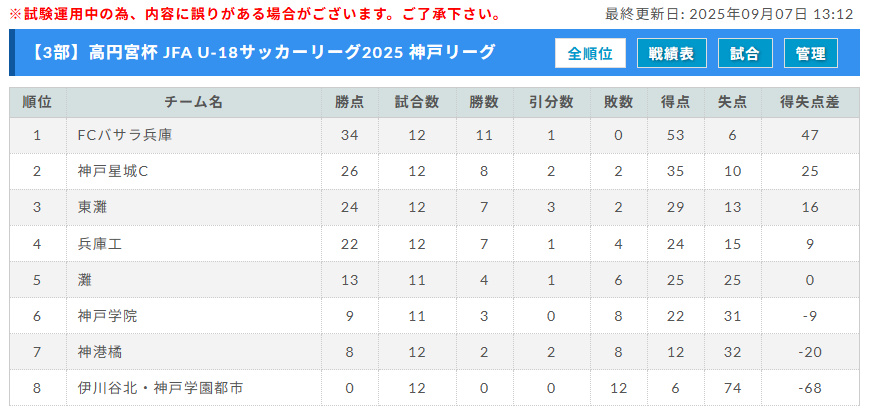
Task: Select the チーム名 column header
Action: click(193, 102)
